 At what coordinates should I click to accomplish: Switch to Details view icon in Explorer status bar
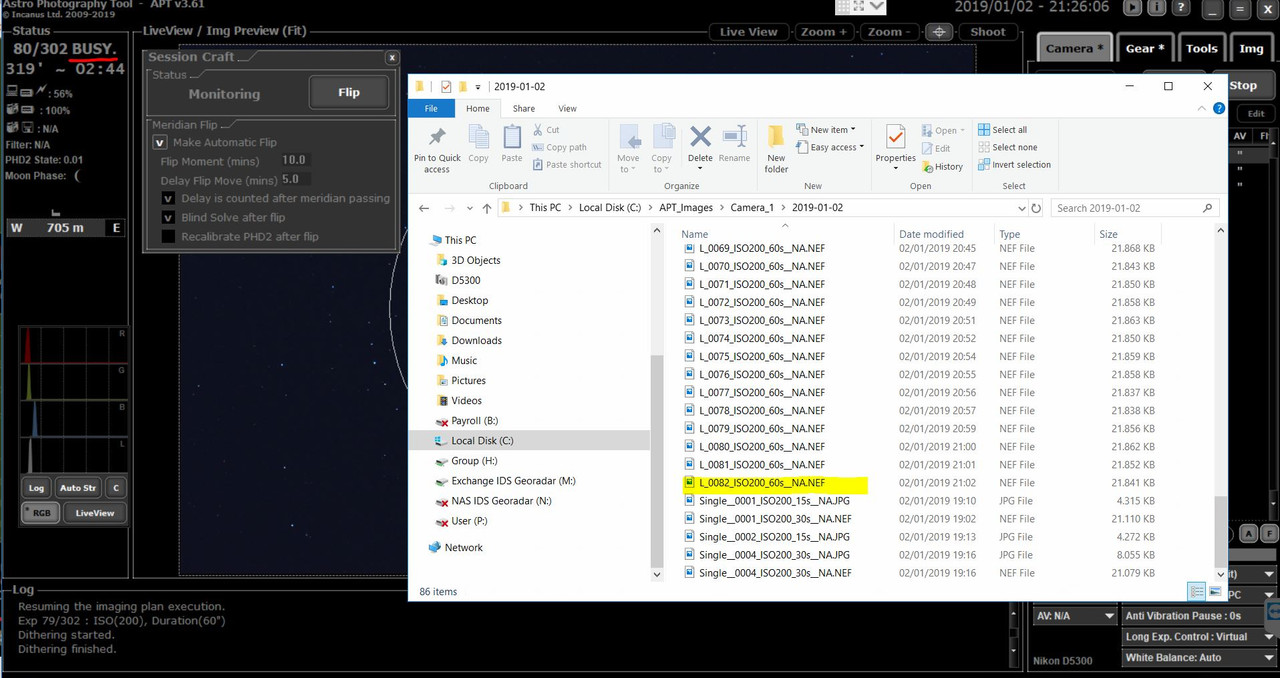[1197, 591]
